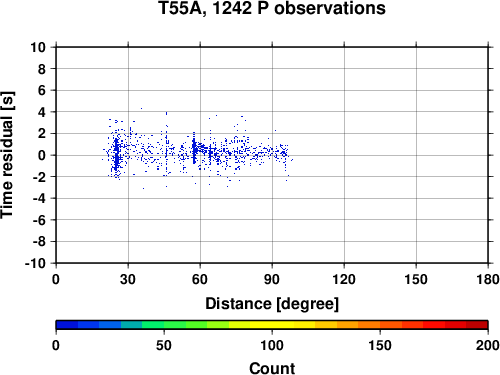Click the Count colorbar label

click(272, 368)
